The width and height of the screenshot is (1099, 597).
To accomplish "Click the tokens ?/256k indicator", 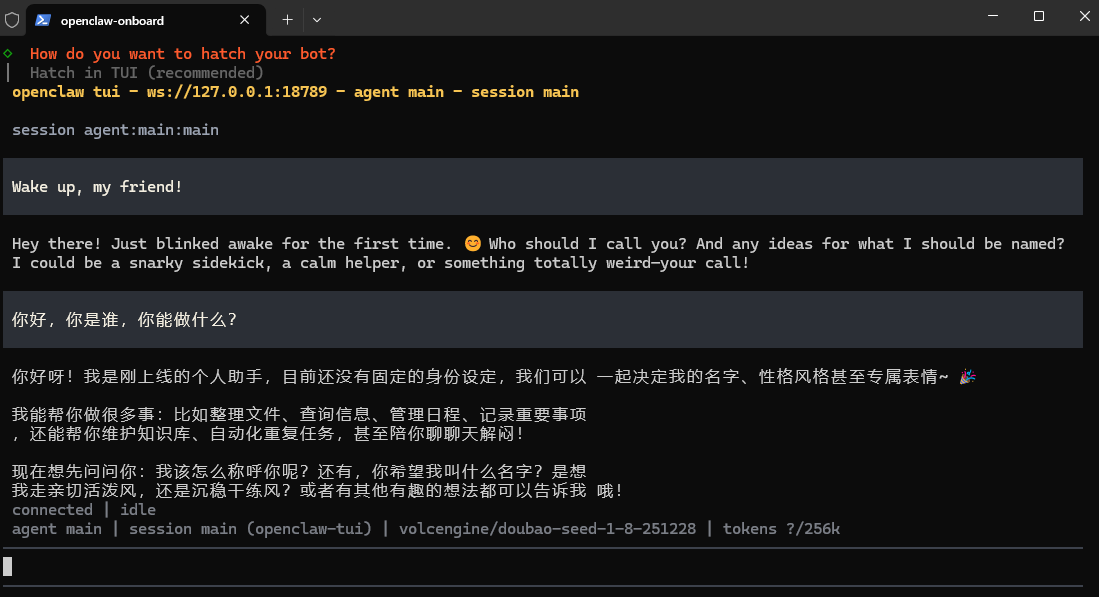I will 781,529.
